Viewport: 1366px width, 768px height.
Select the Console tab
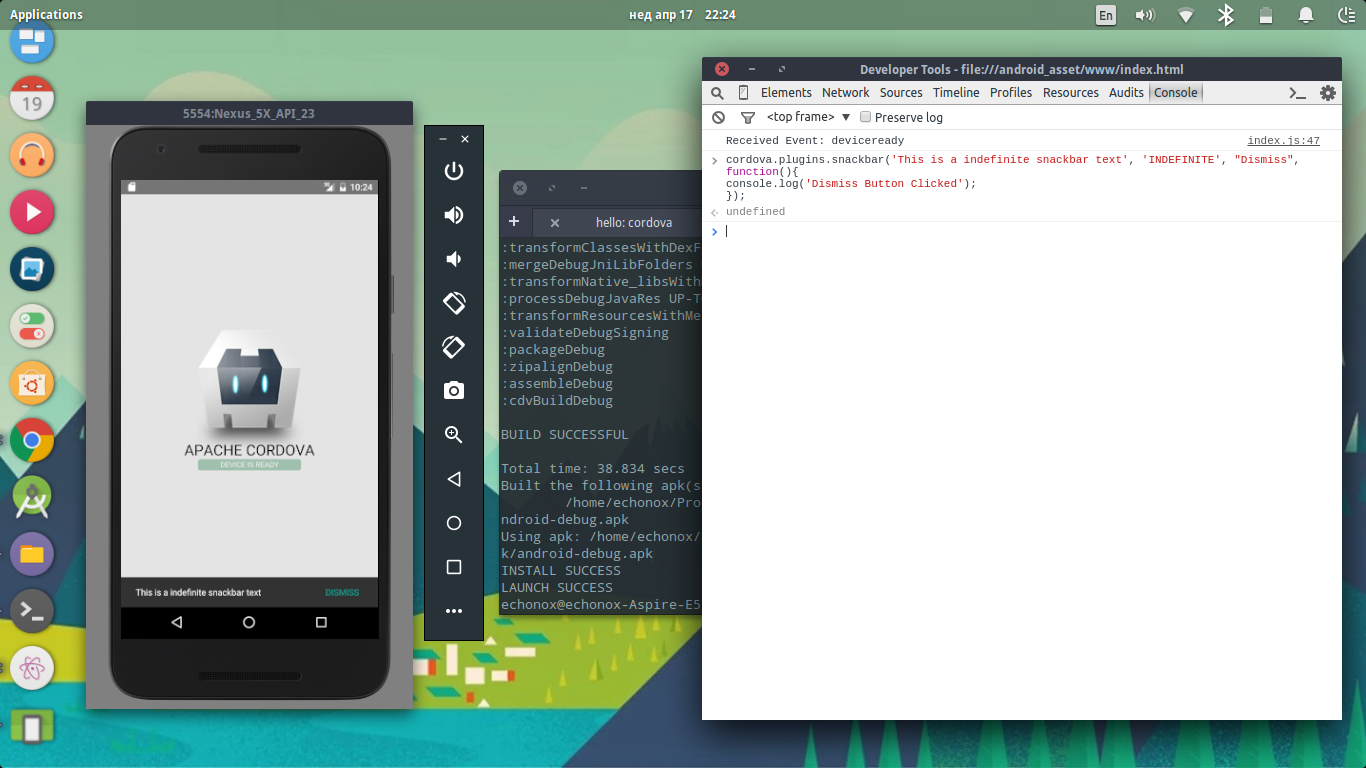(x=1175, y=93)
